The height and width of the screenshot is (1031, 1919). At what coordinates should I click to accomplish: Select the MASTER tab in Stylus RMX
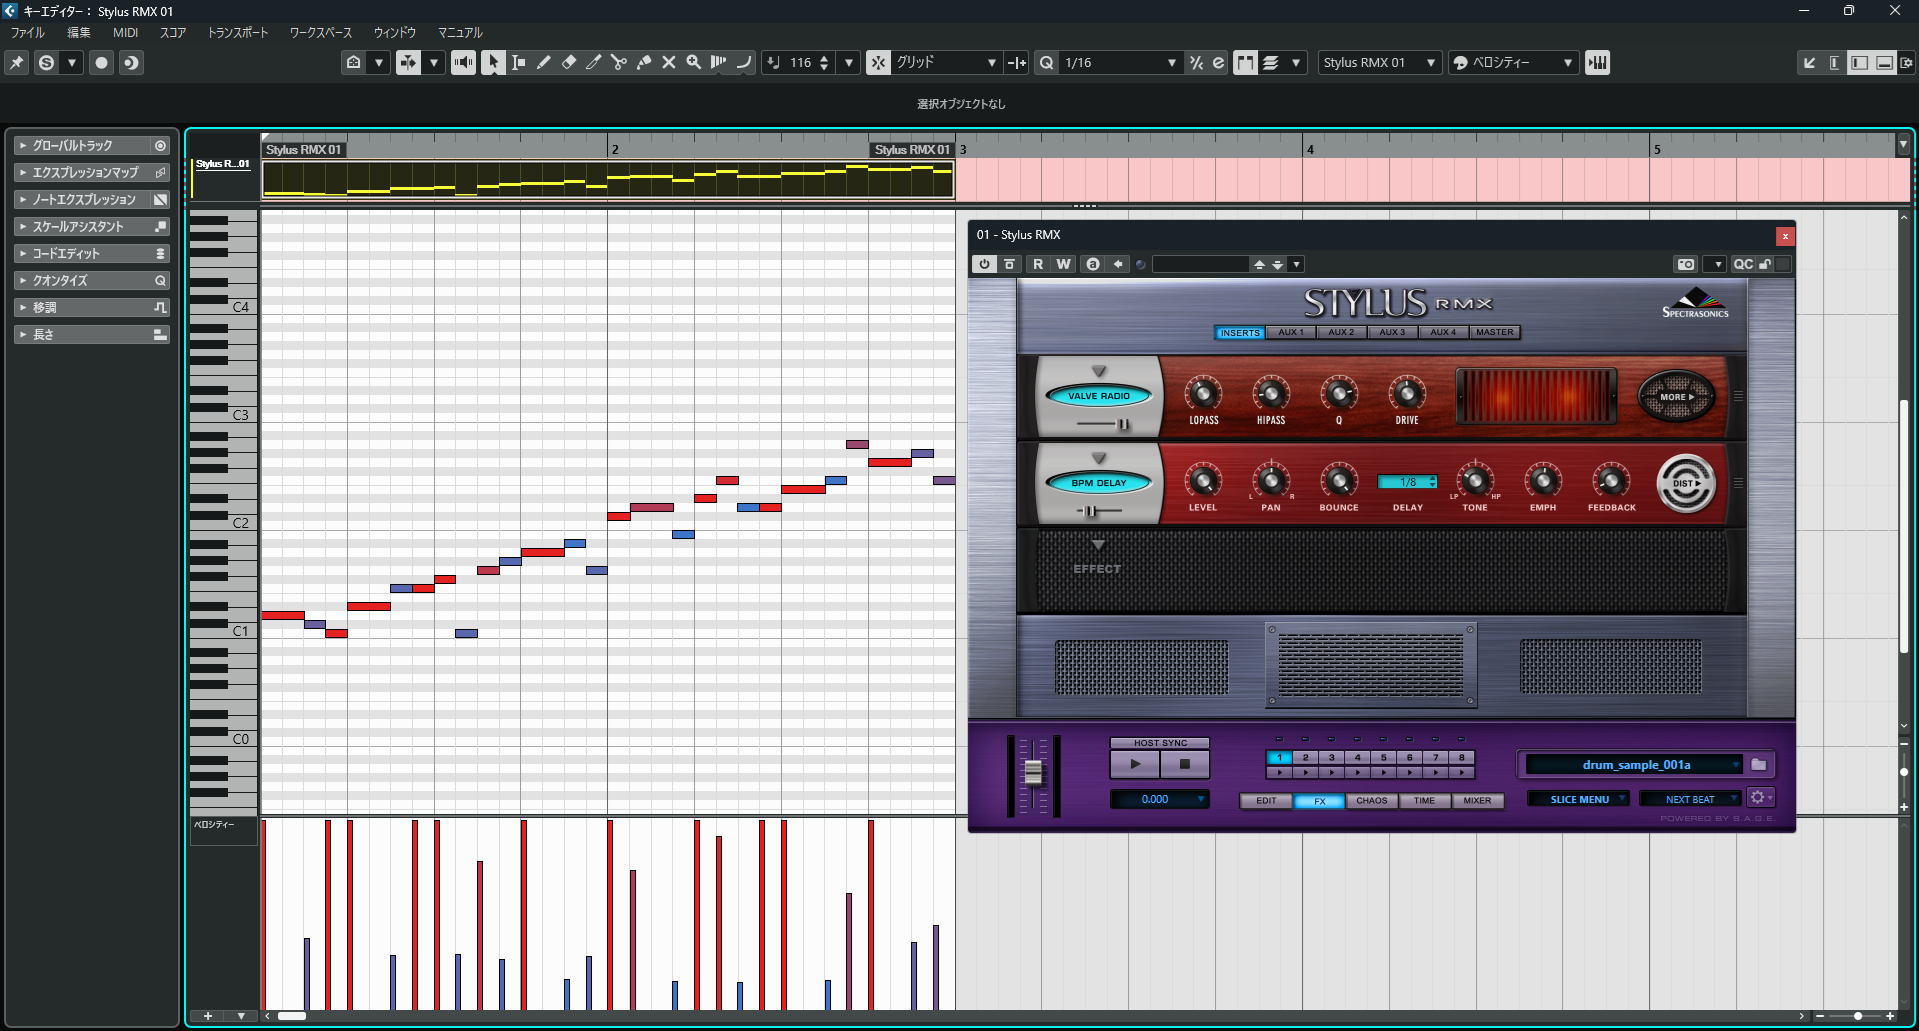tap(1495, 333)
